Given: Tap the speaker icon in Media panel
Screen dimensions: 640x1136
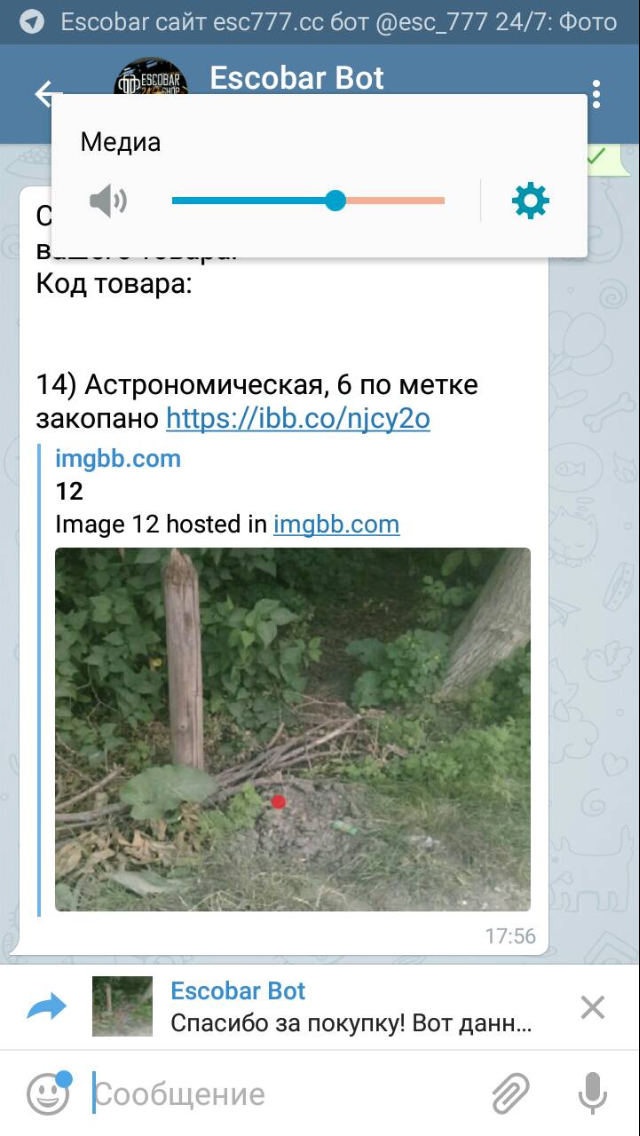Looking at the screenshot, I should click(x=108, y=201).
